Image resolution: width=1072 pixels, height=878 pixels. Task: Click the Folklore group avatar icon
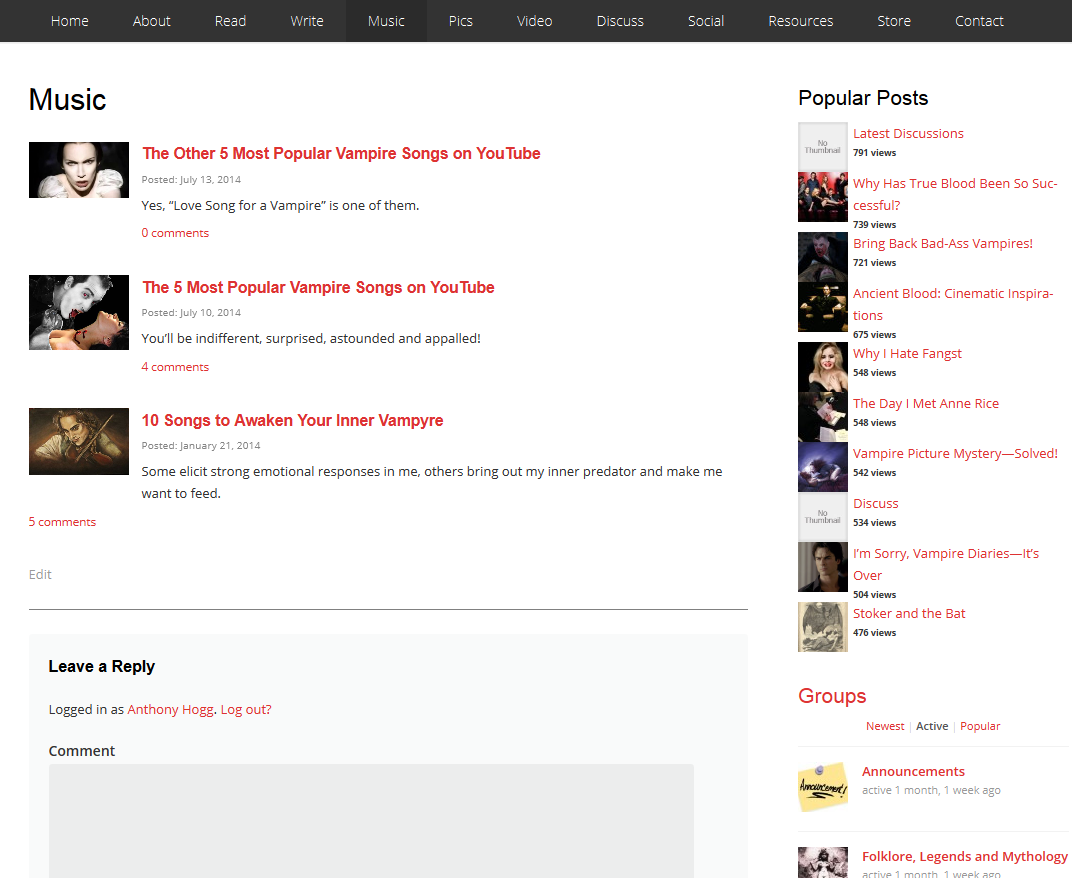pyautogui.click(x=822, y=862)
